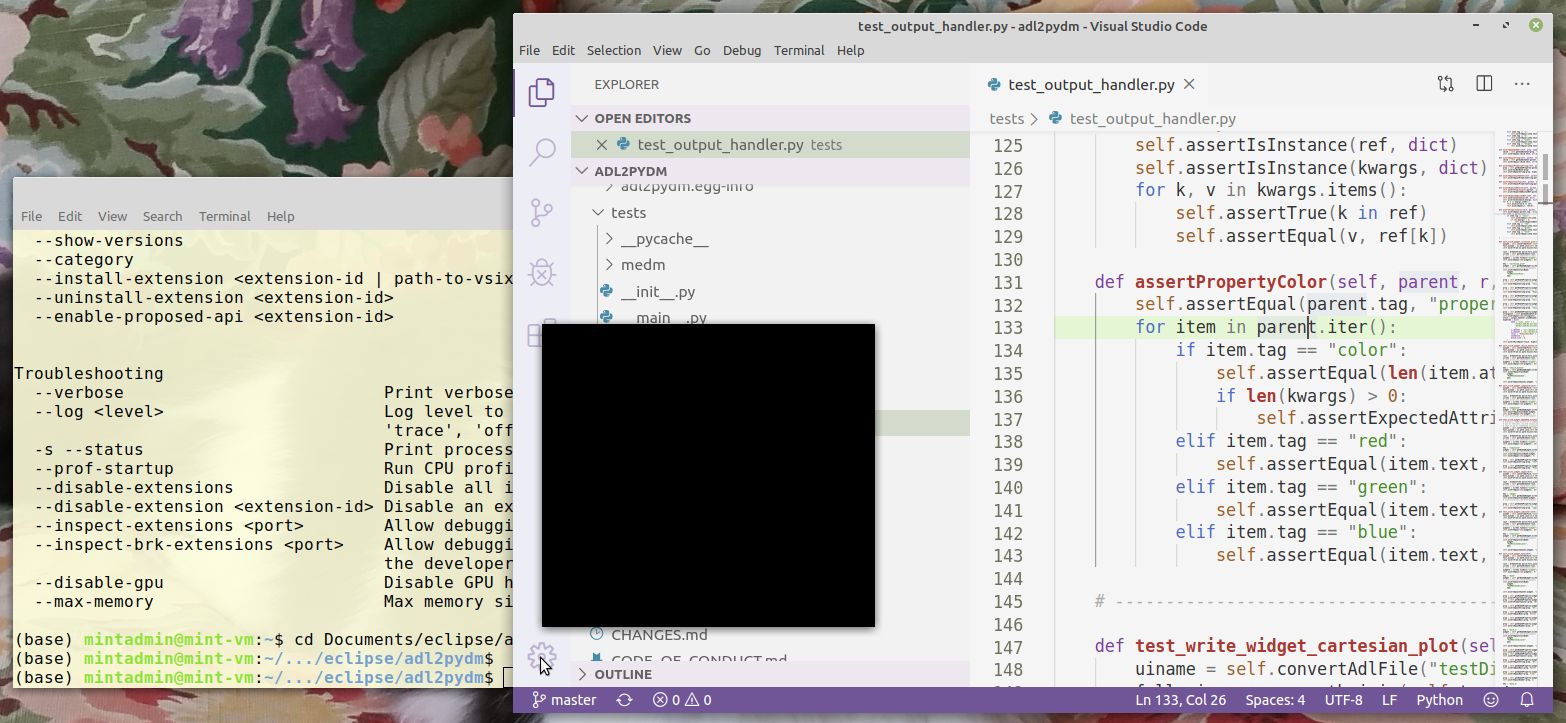Open the Help menu in Visual Studio Code
The height and width of the screenshot is (723, 1566).
click(850, 50)
